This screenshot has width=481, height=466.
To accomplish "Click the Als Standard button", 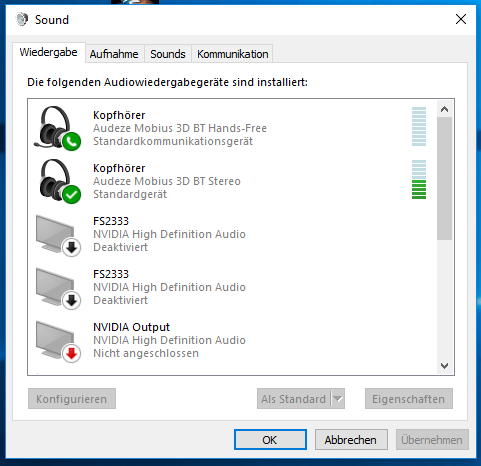I will (x=293, y=399).
